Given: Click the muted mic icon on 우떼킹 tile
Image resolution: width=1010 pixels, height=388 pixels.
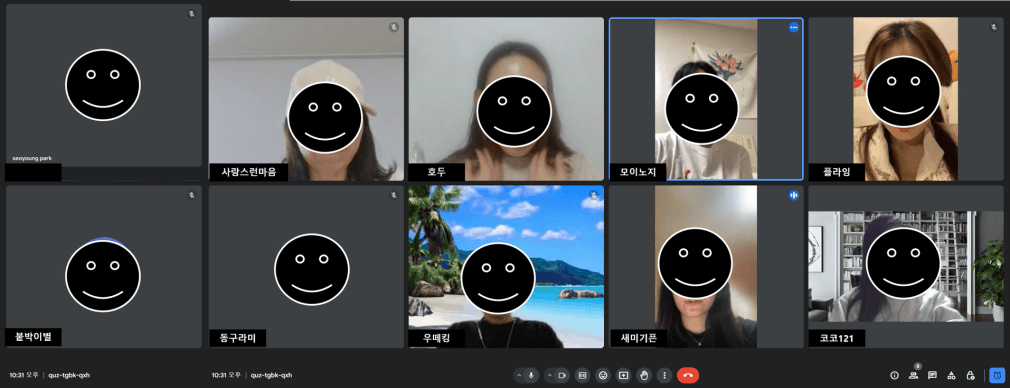Looking at the screenshot, I should click(x=594, y=195).
